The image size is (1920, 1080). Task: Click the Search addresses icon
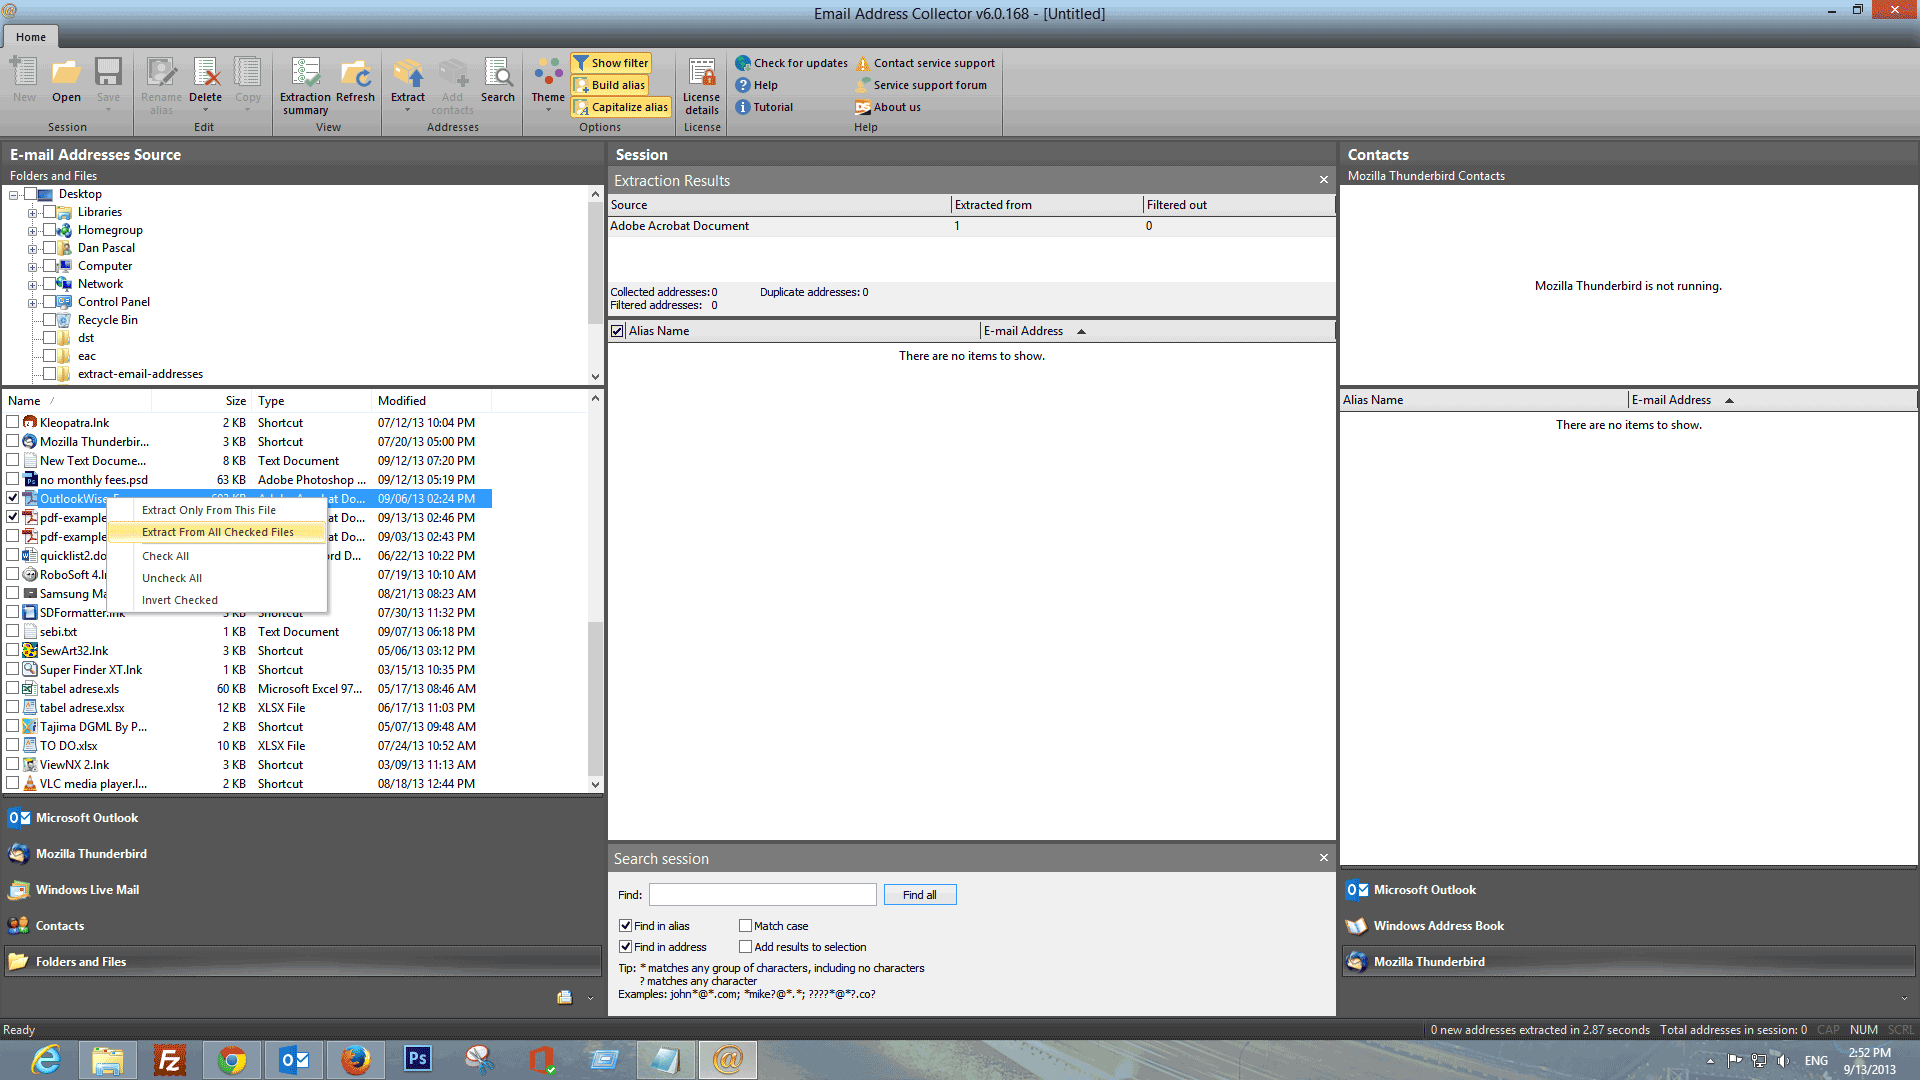497,80
